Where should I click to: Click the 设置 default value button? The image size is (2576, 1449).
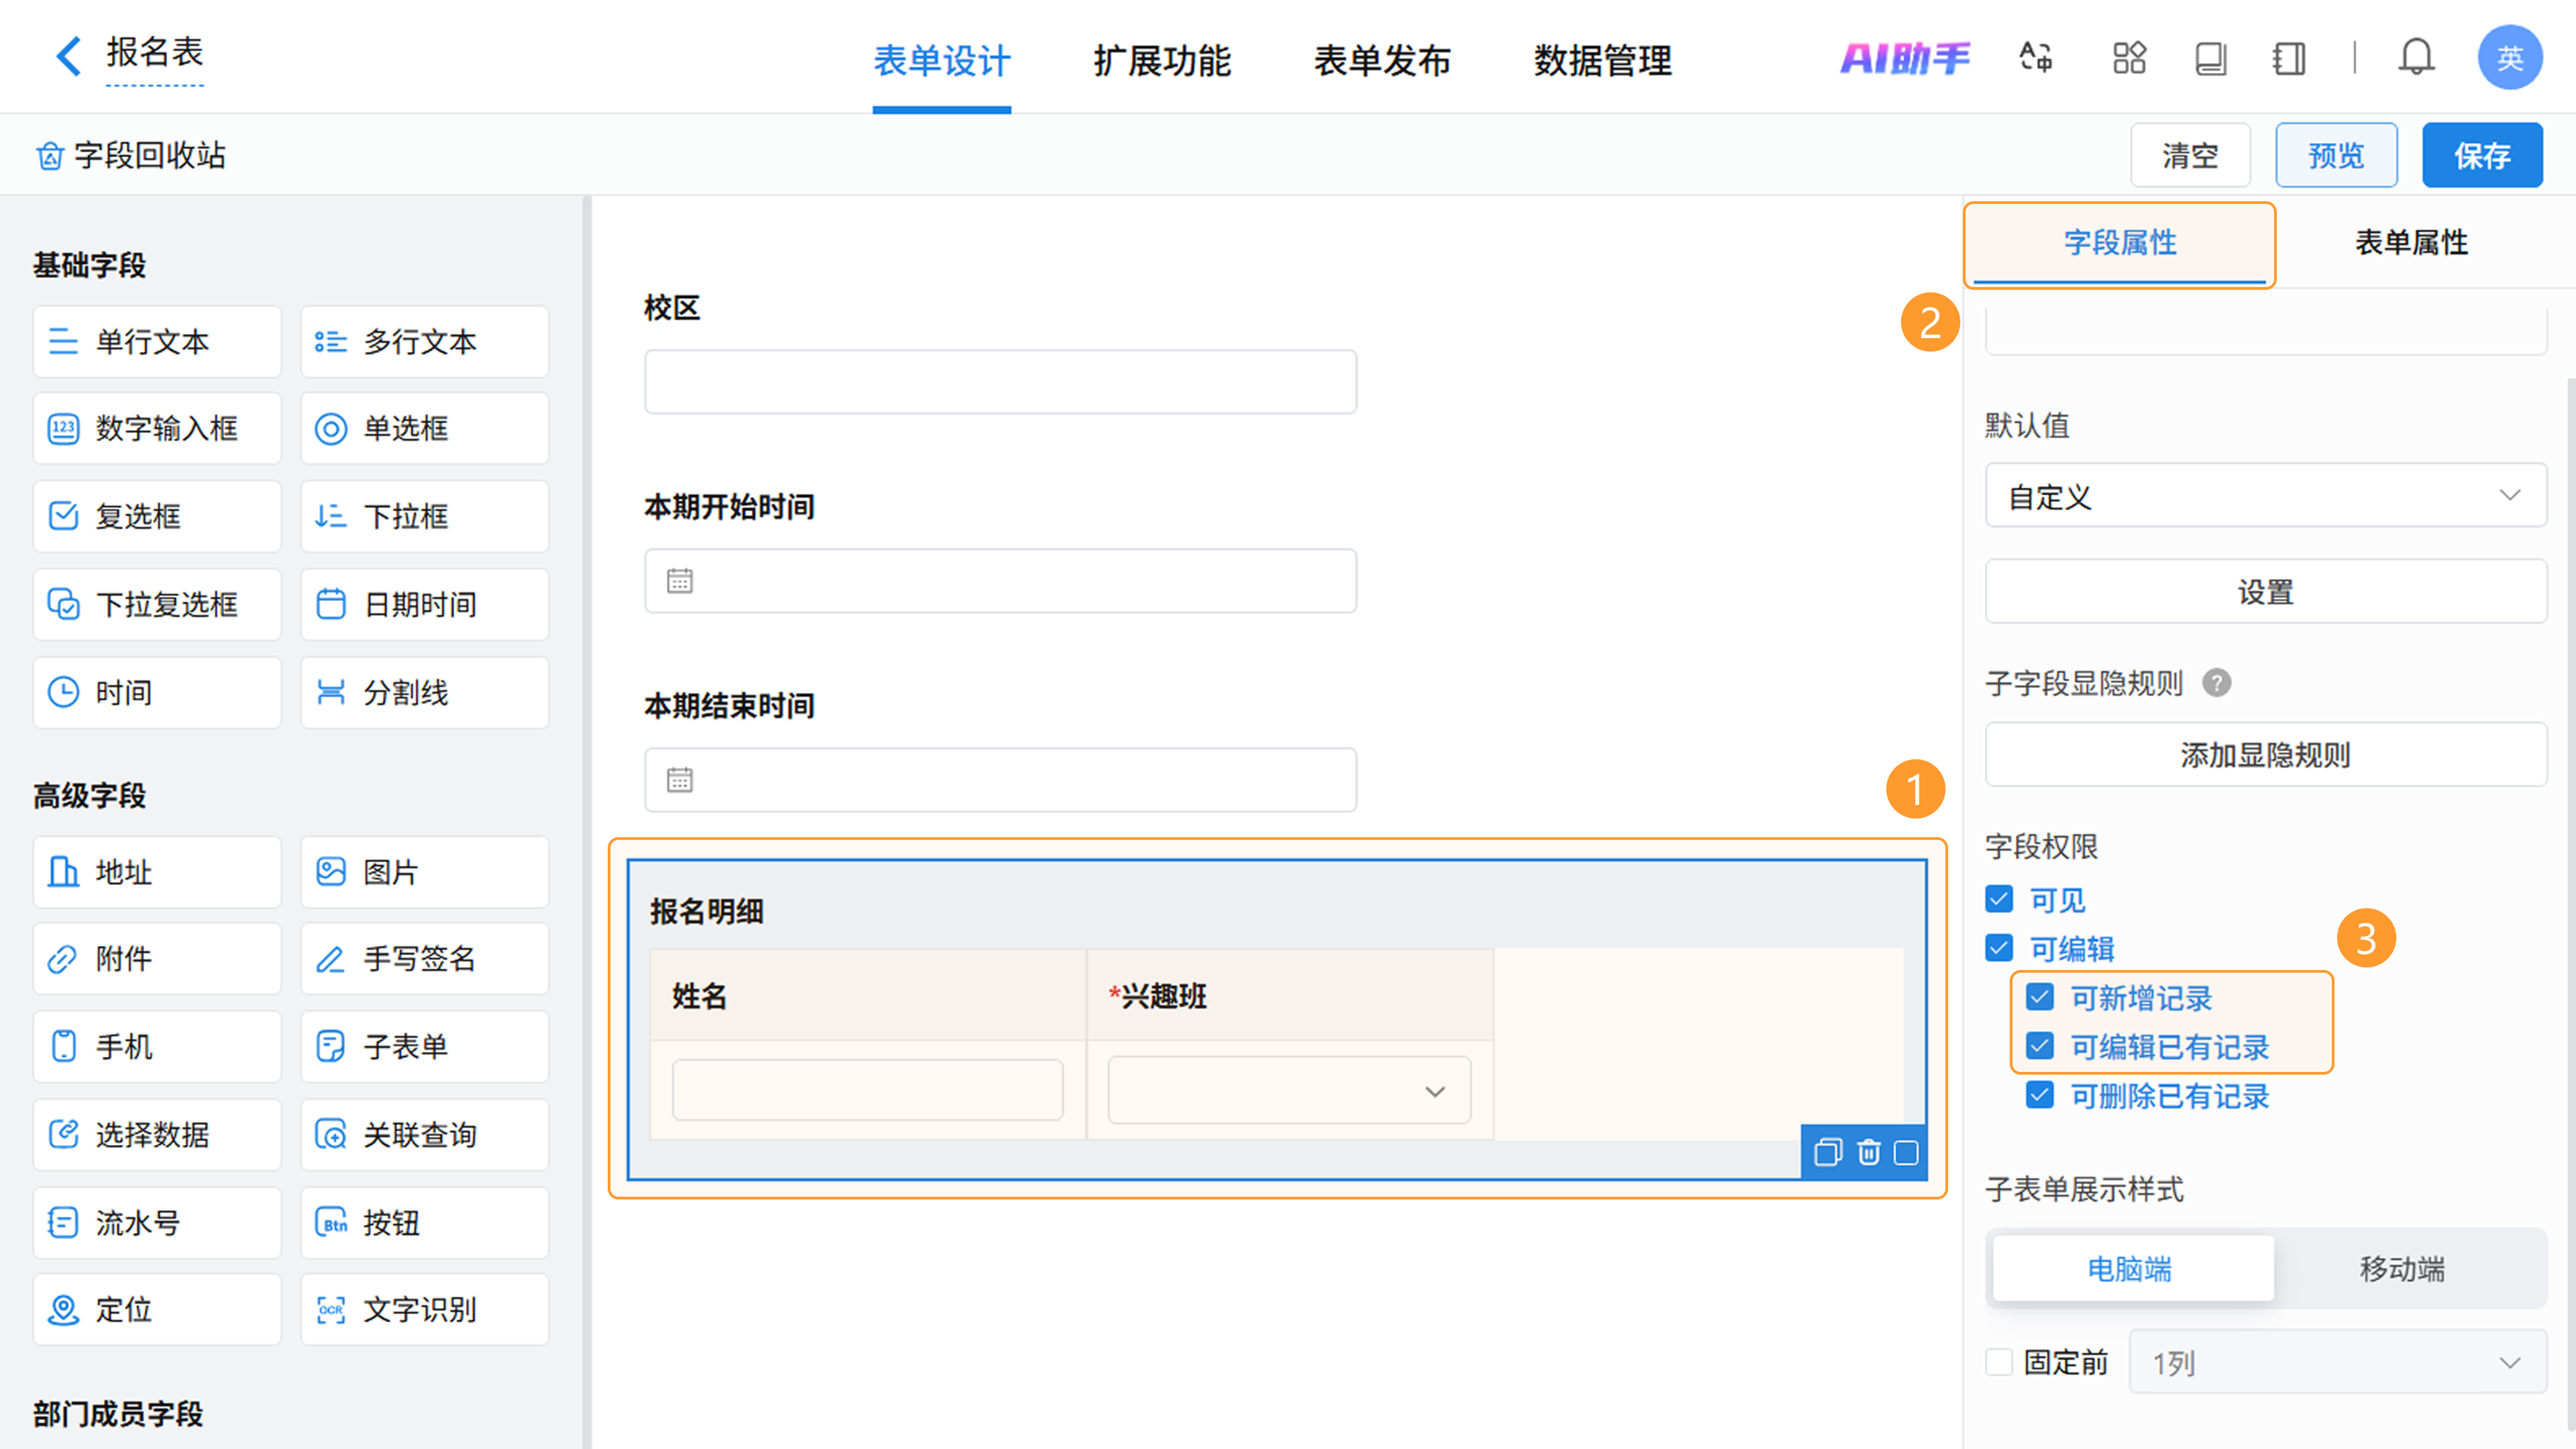click(2265, 592)
